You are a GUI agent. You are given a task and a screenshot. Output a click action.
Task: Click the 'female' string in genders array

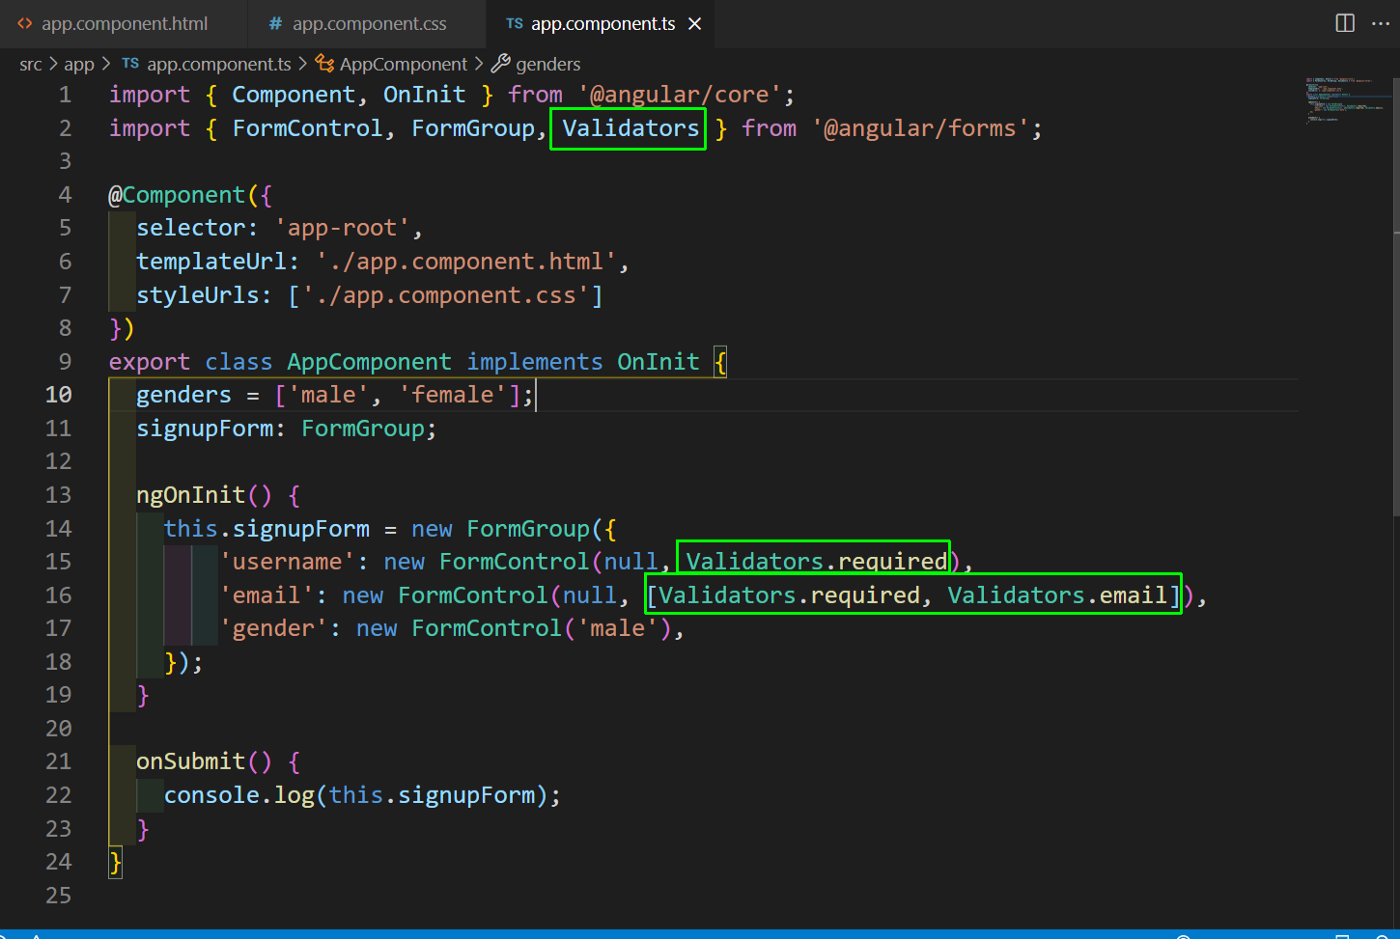(453, 395)
